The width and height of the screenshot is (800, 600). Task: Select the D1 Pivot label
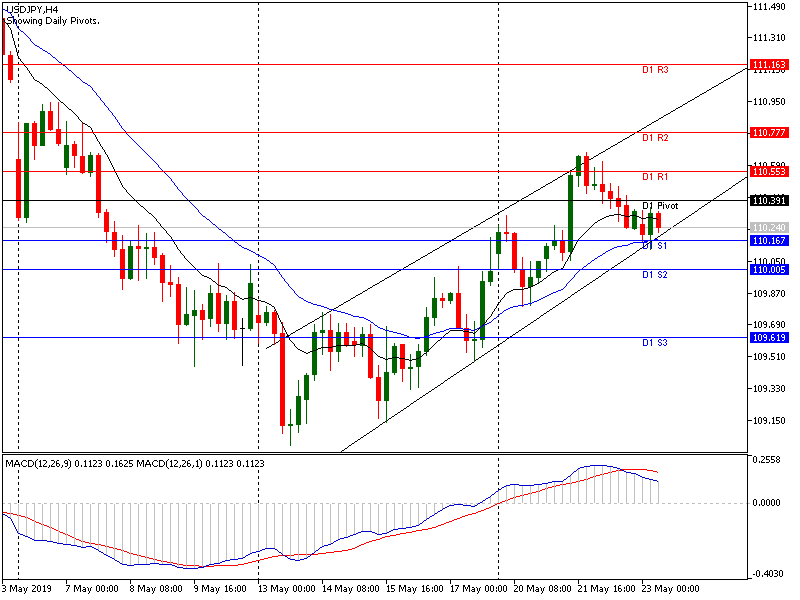pyautogui.click(x=660, y=206)
